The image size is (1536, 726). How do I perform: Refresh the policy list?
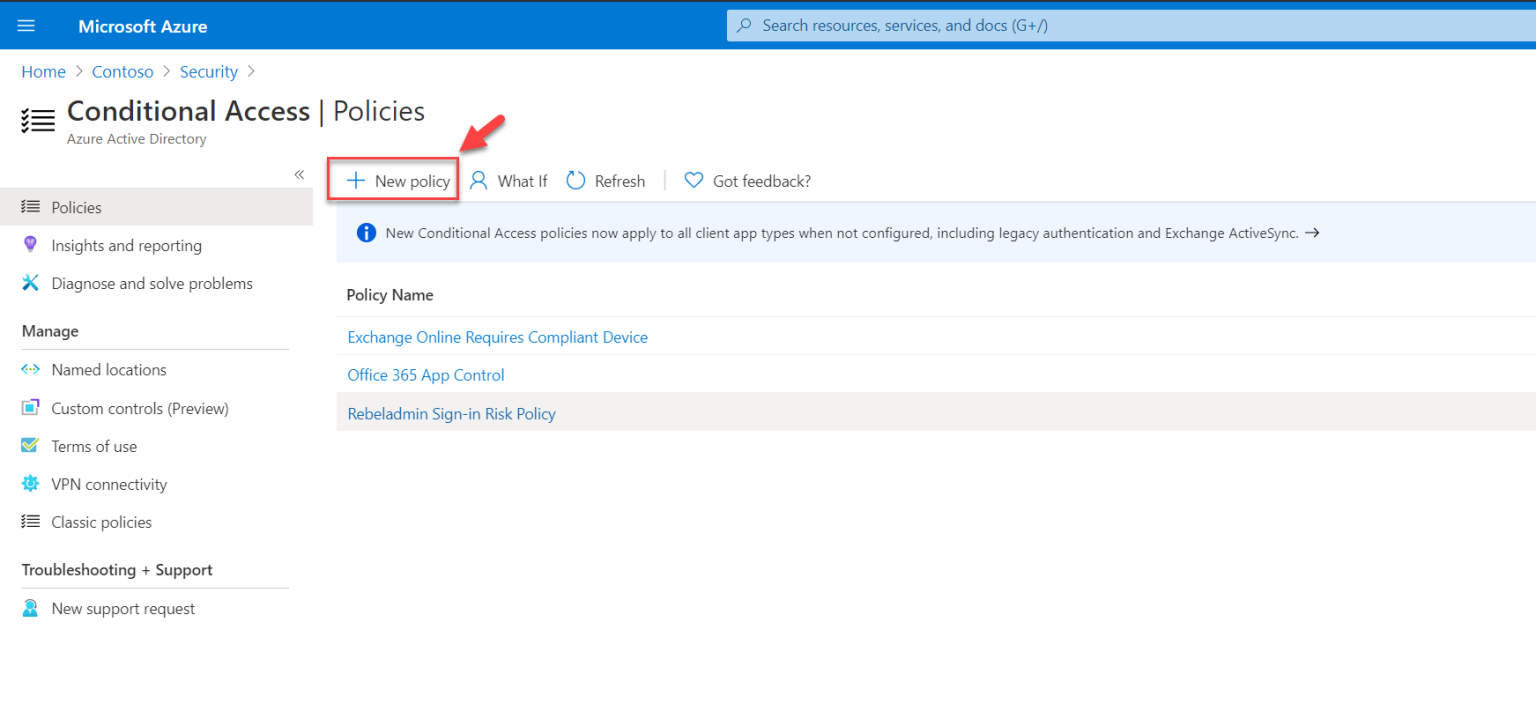pyautogui.click(x=605, y=180)
